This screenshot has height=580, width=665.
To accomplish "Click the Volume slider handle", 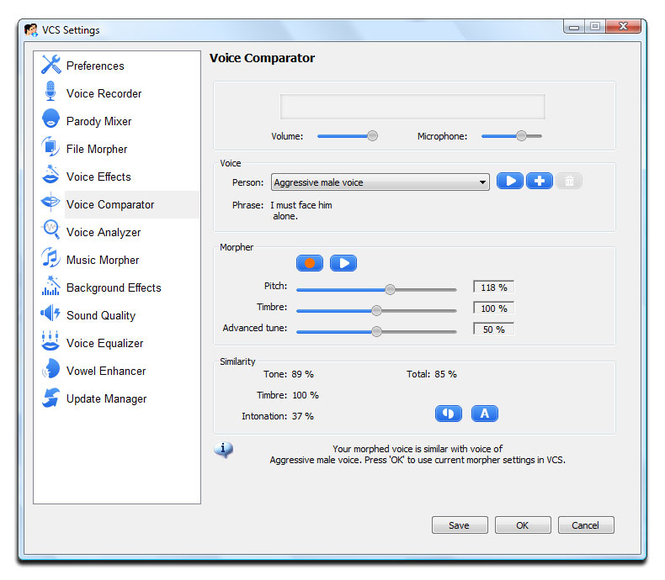I will [372, 136].
